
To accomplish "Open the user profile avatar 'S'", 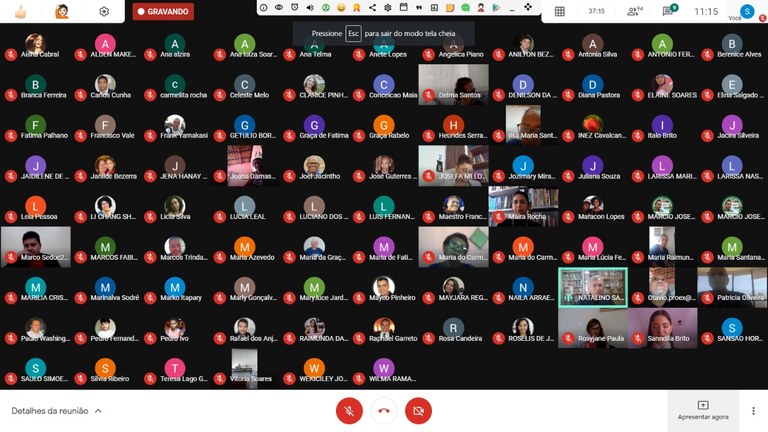I will 748,11.
